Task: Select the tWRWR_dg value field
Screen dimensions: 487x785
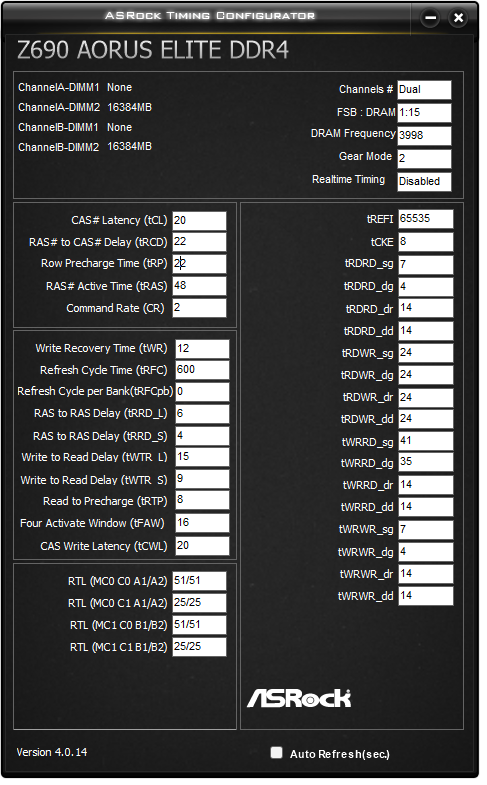Action: click(x=426, y=552)
